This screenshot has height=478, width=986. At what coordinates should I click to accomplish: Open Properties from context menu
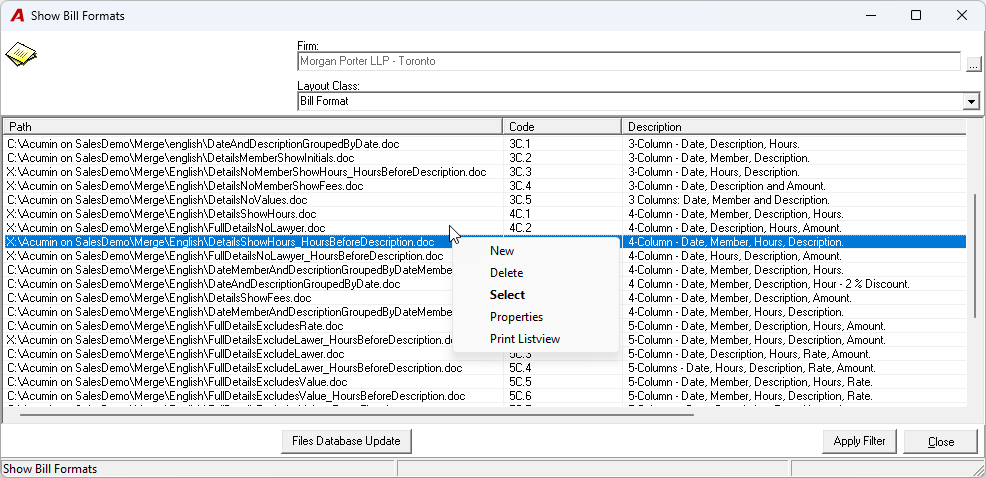point(516,317)
